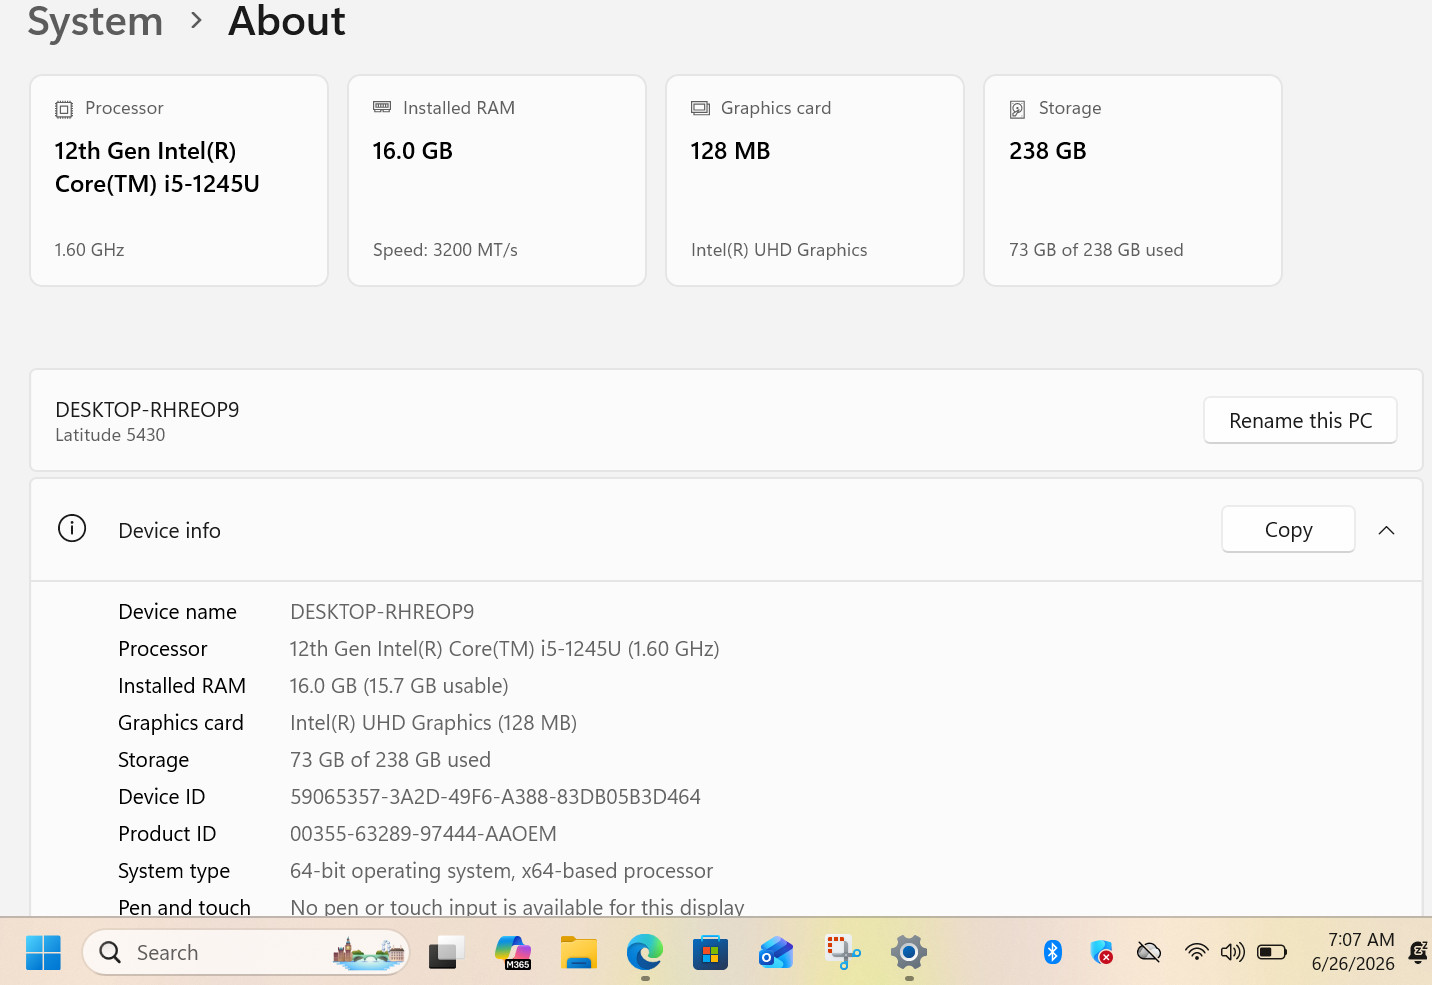Open Outlook from the taskbar
1432x985 pixels.
point(776,952)
